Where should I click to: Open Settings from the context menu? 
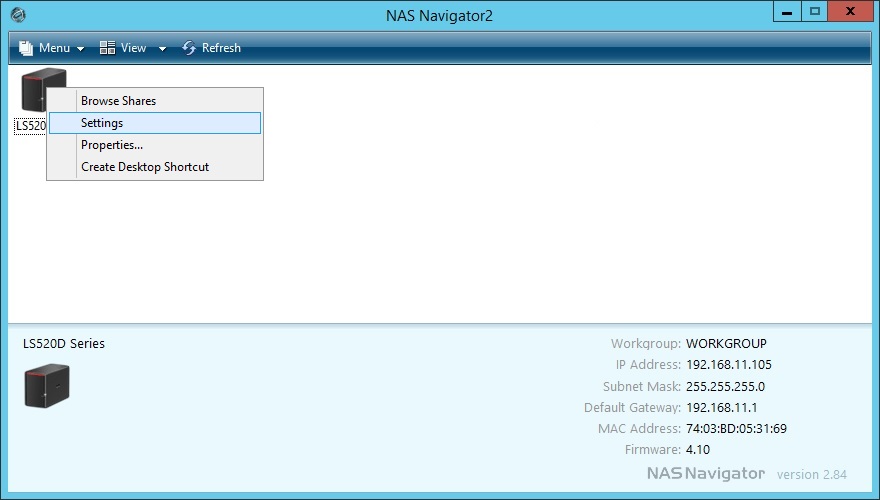[102, 123]
